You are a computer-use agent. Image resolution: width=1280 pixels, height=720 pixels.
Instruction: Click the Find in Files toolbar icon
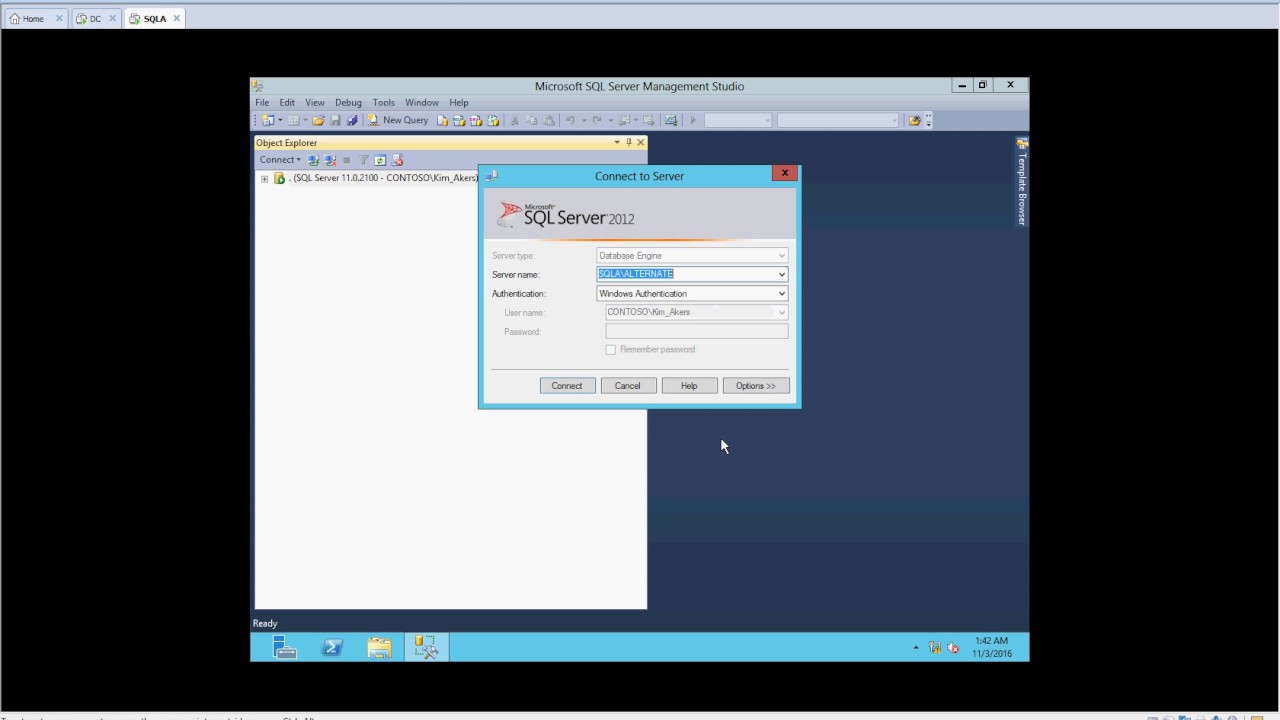pyautogui.click(x=914, y=120)
